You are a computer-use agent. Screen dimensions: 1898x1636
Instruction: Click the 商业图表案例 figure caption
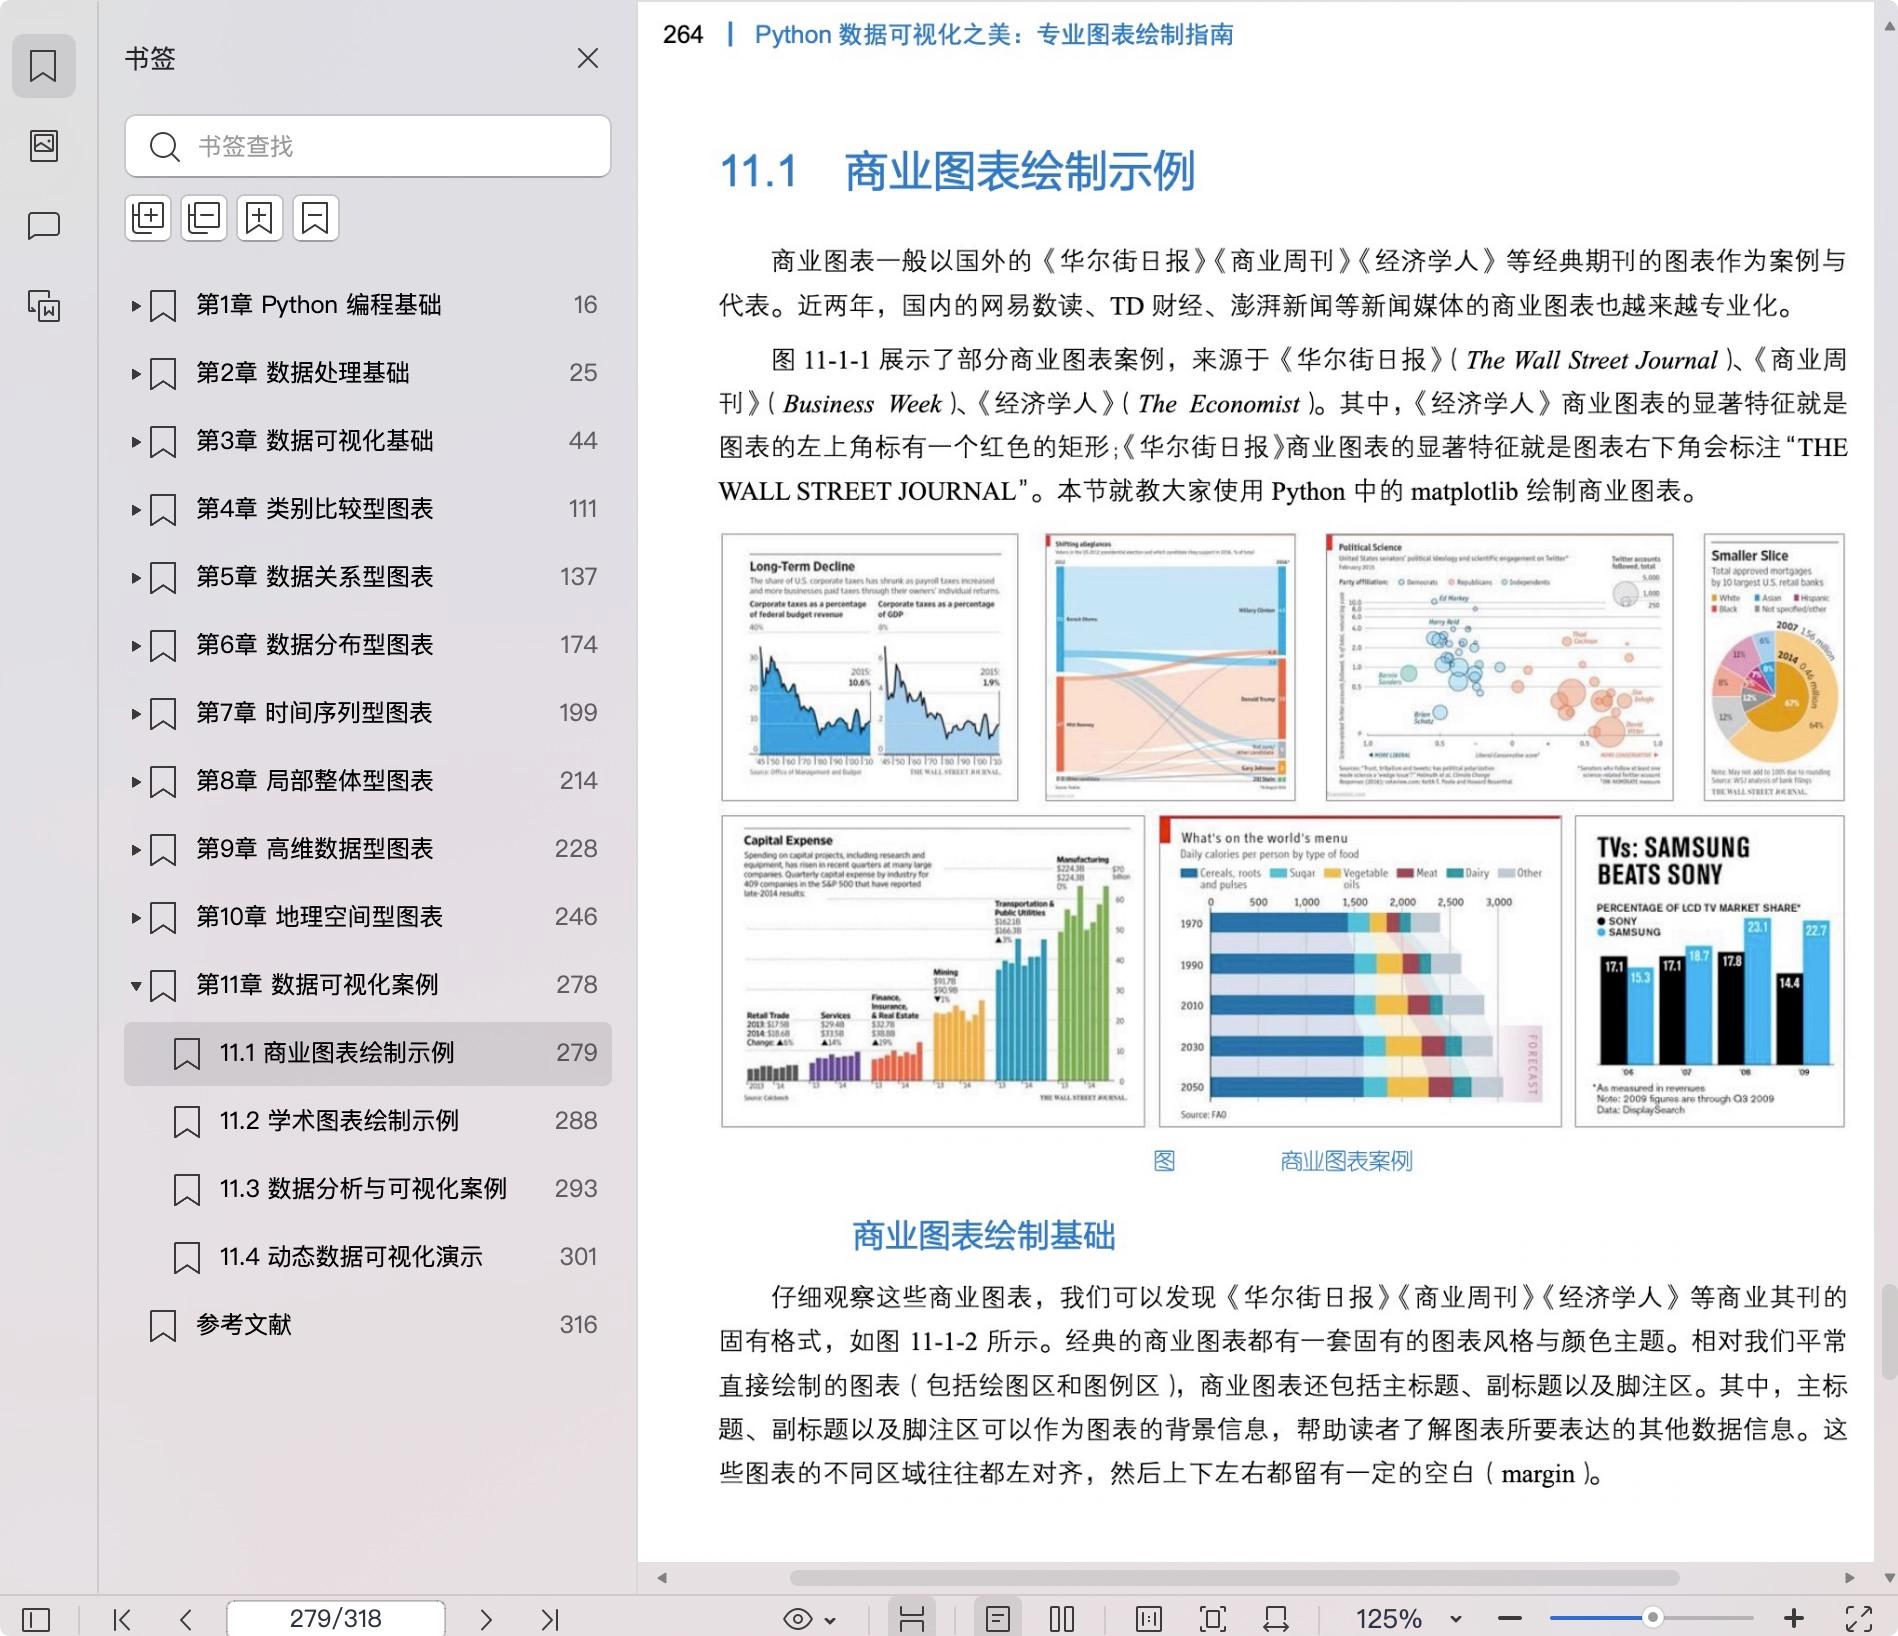pos(1346,1161)
